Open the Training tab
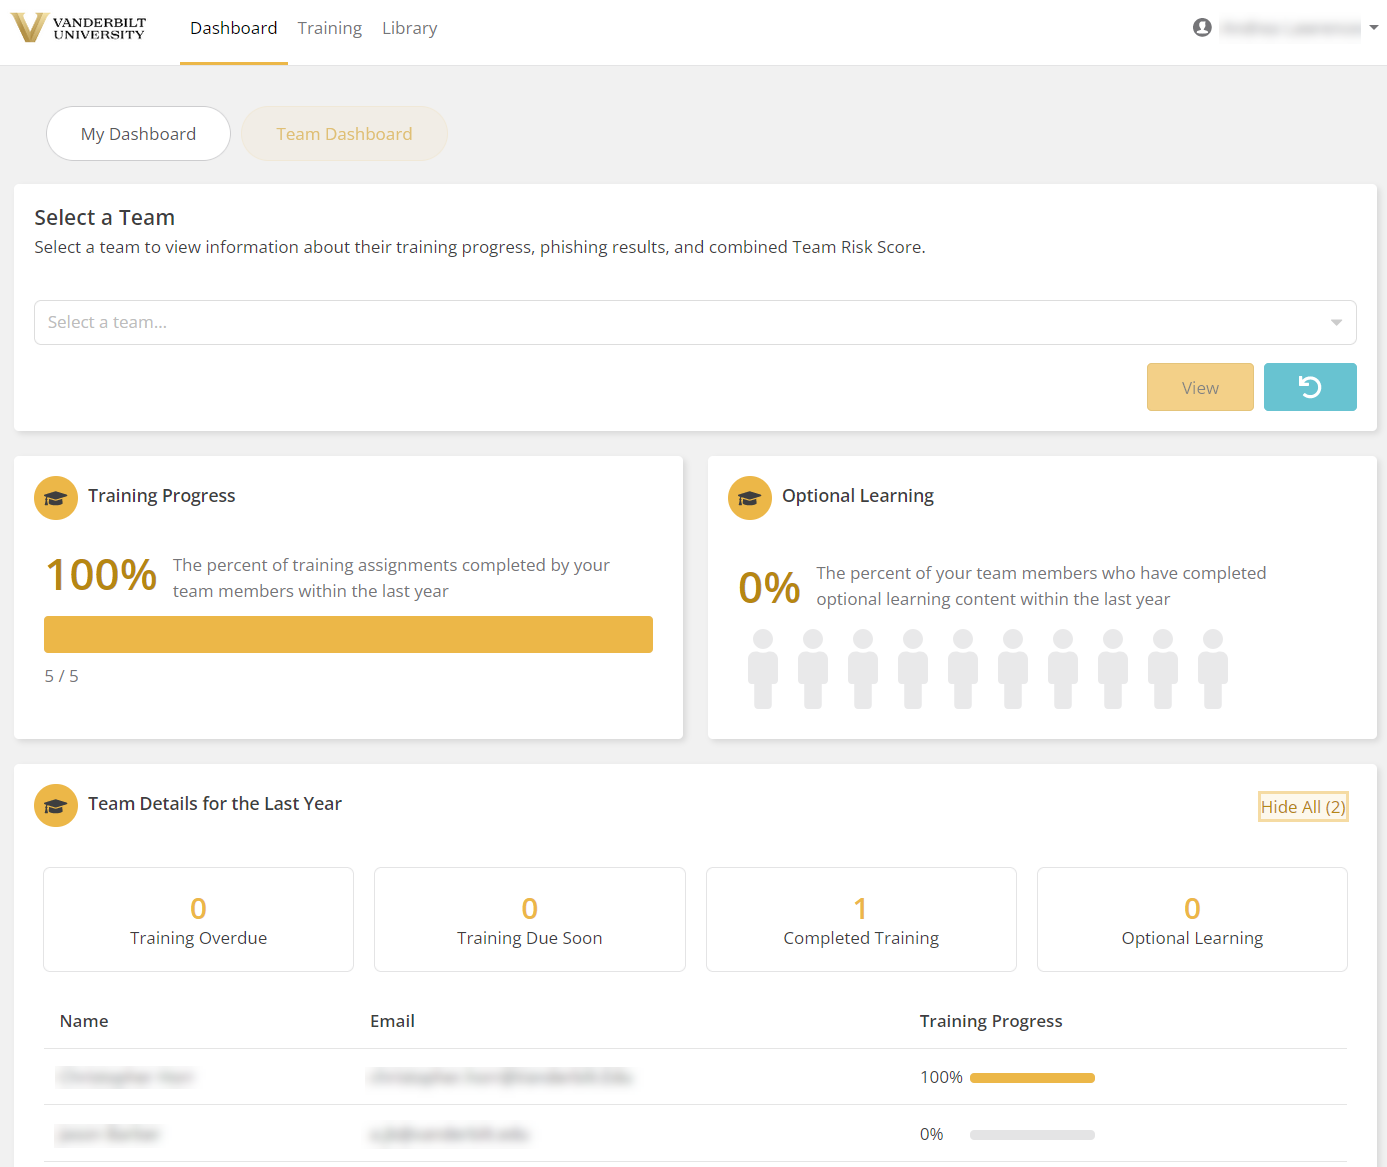The height and width of the screenshot is (1167, 1387). click(x=329, y=28)
